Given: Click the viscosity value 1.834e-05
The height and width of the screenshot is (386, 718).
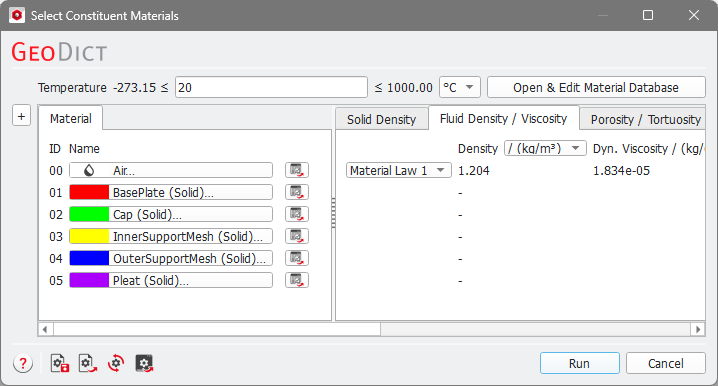Looking at the screenshot, I should pos(621,171).
